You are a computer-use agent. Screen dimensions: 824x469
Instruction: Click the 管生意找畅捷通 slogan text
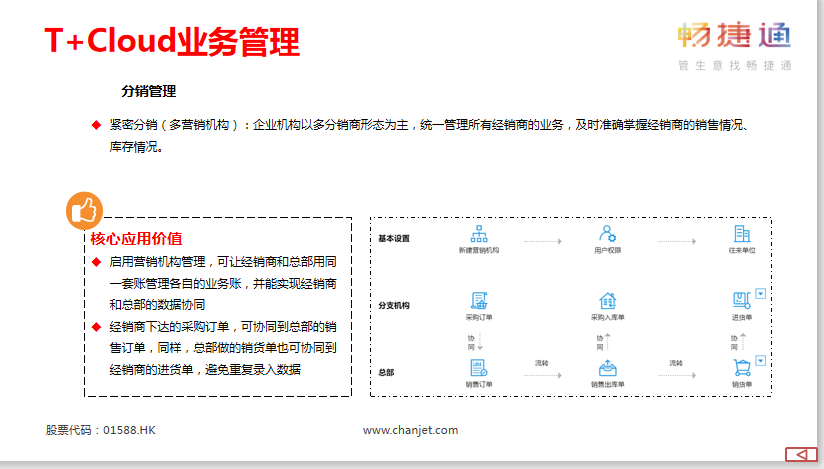tap(734, 65)
